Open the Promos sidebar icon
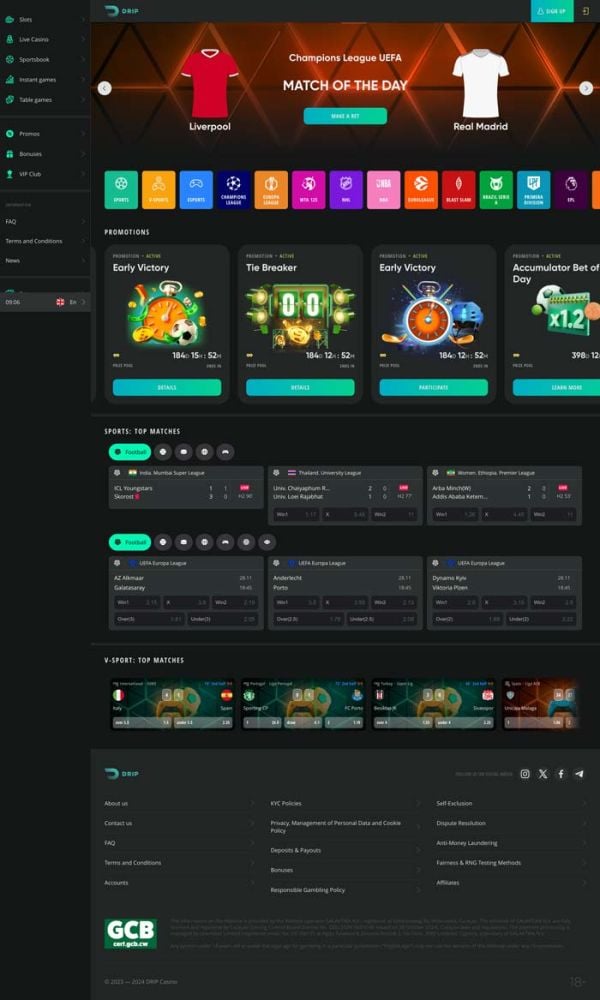Viewport: 600px width, 1000px height. coord(10,134)
